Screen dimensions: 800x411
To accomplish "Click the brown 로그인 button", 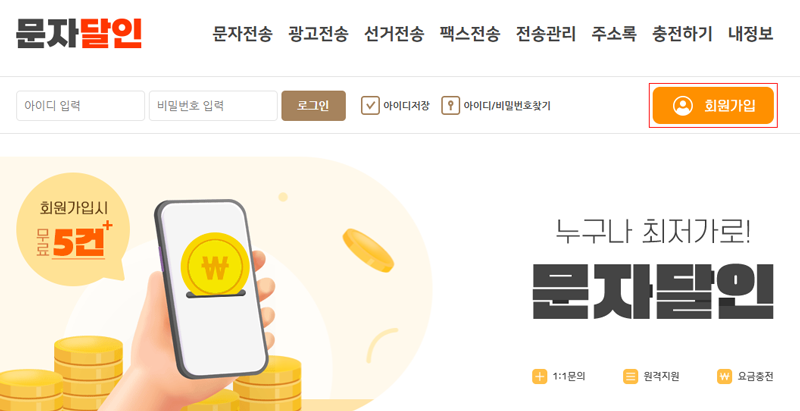I will pos(313,106).
